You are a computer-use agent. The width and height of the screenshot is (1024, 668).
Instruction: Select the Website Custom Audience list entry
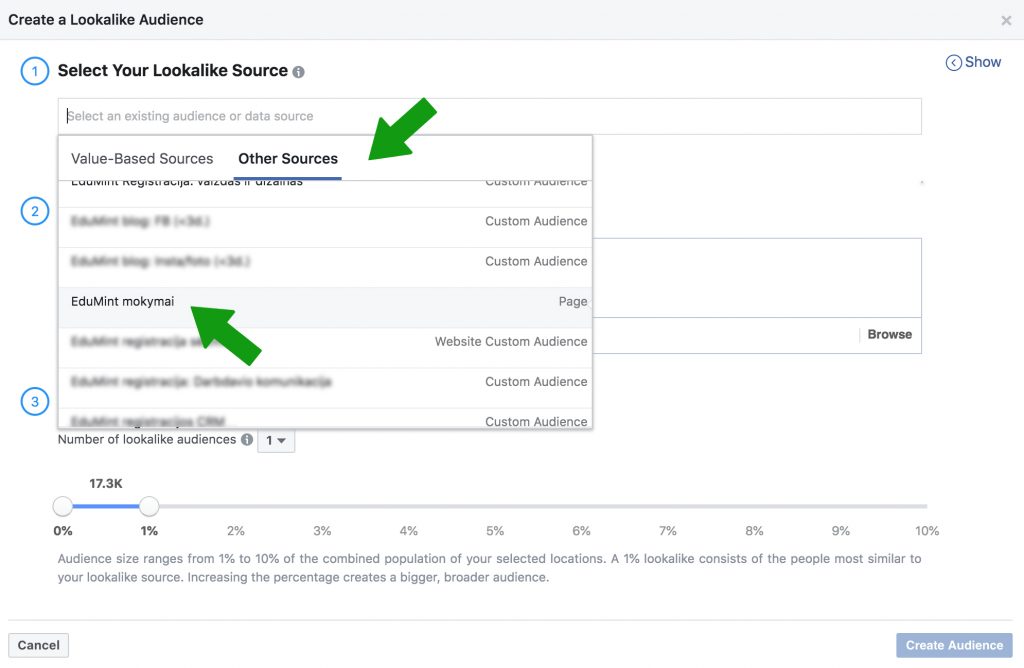325,341
